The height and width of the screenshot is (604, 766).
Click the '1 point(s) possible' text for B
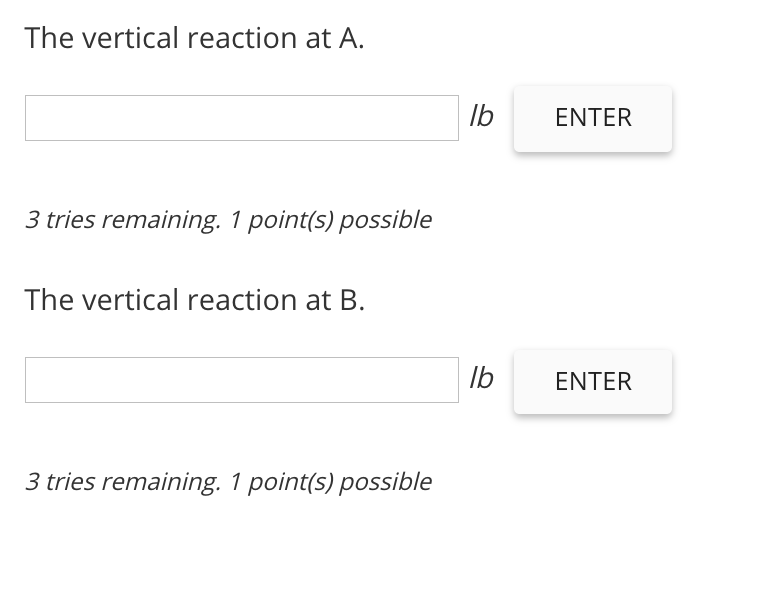330,481
